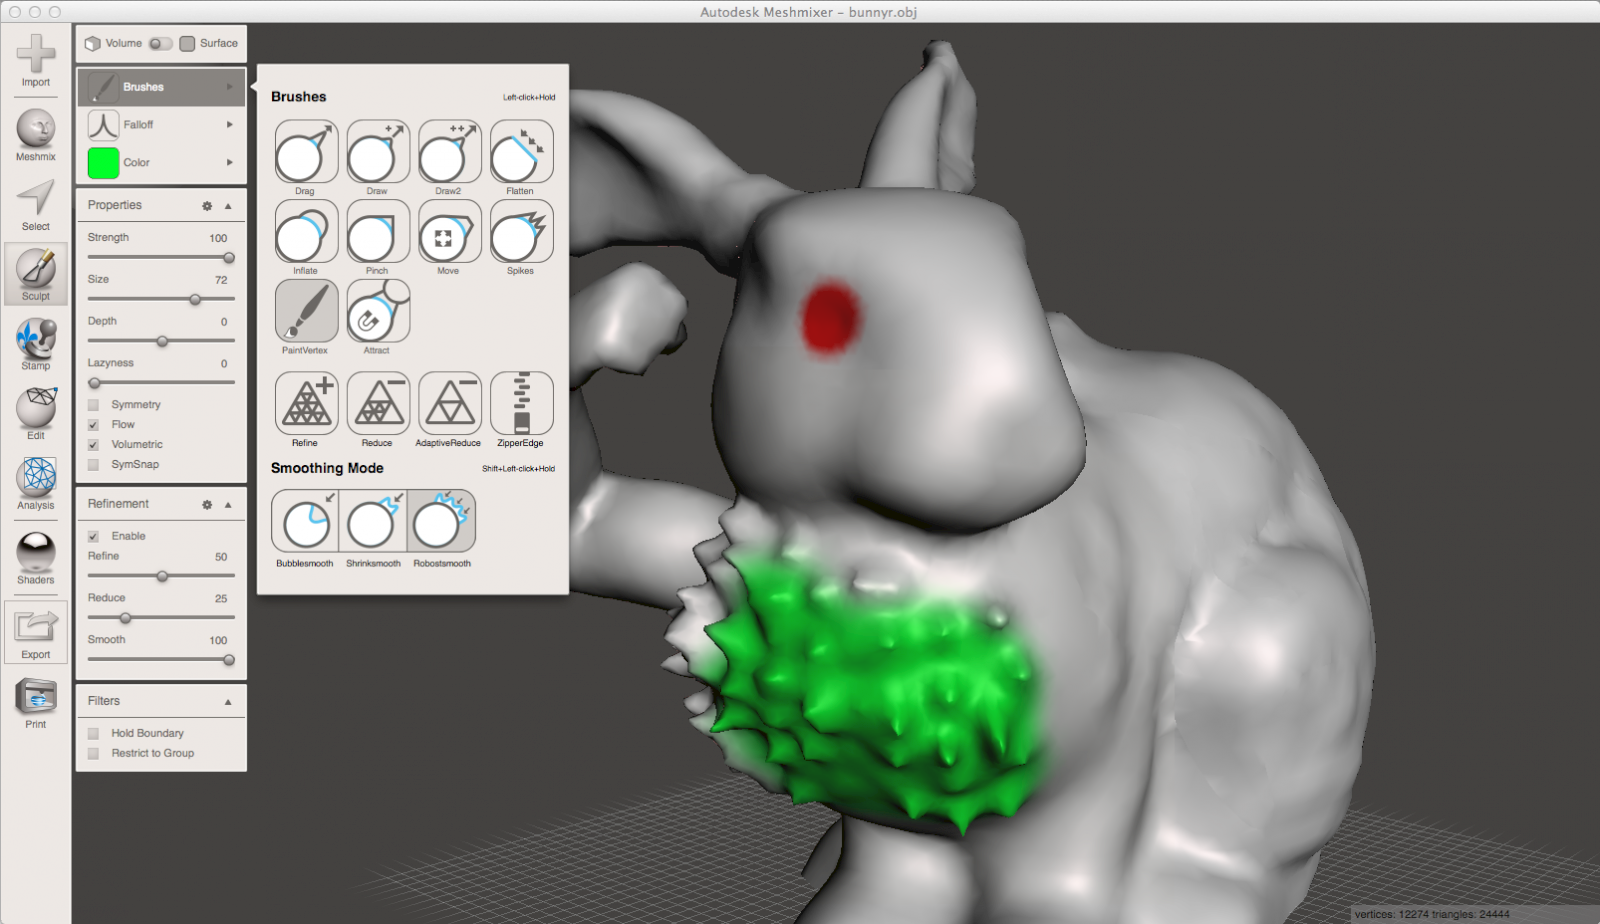Collapse the Properties panel
The height and width of the screenshot is (924, 1600).
[x=228, y=205]
